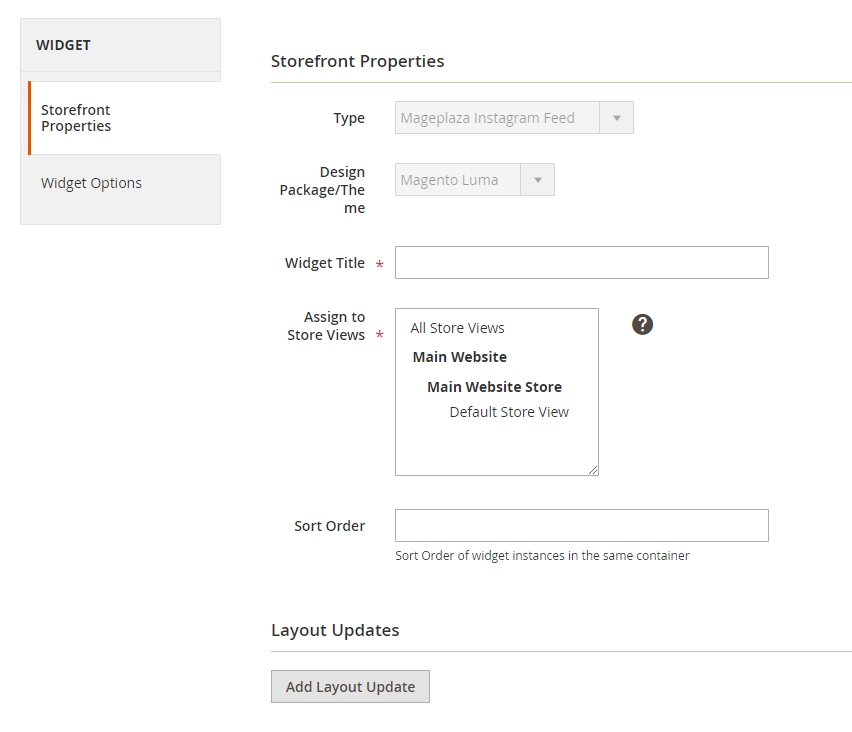Click the WIDGET sidebar header
Image resolution: width=852 pixels, height=732 pixels.
tap(64, 45)
